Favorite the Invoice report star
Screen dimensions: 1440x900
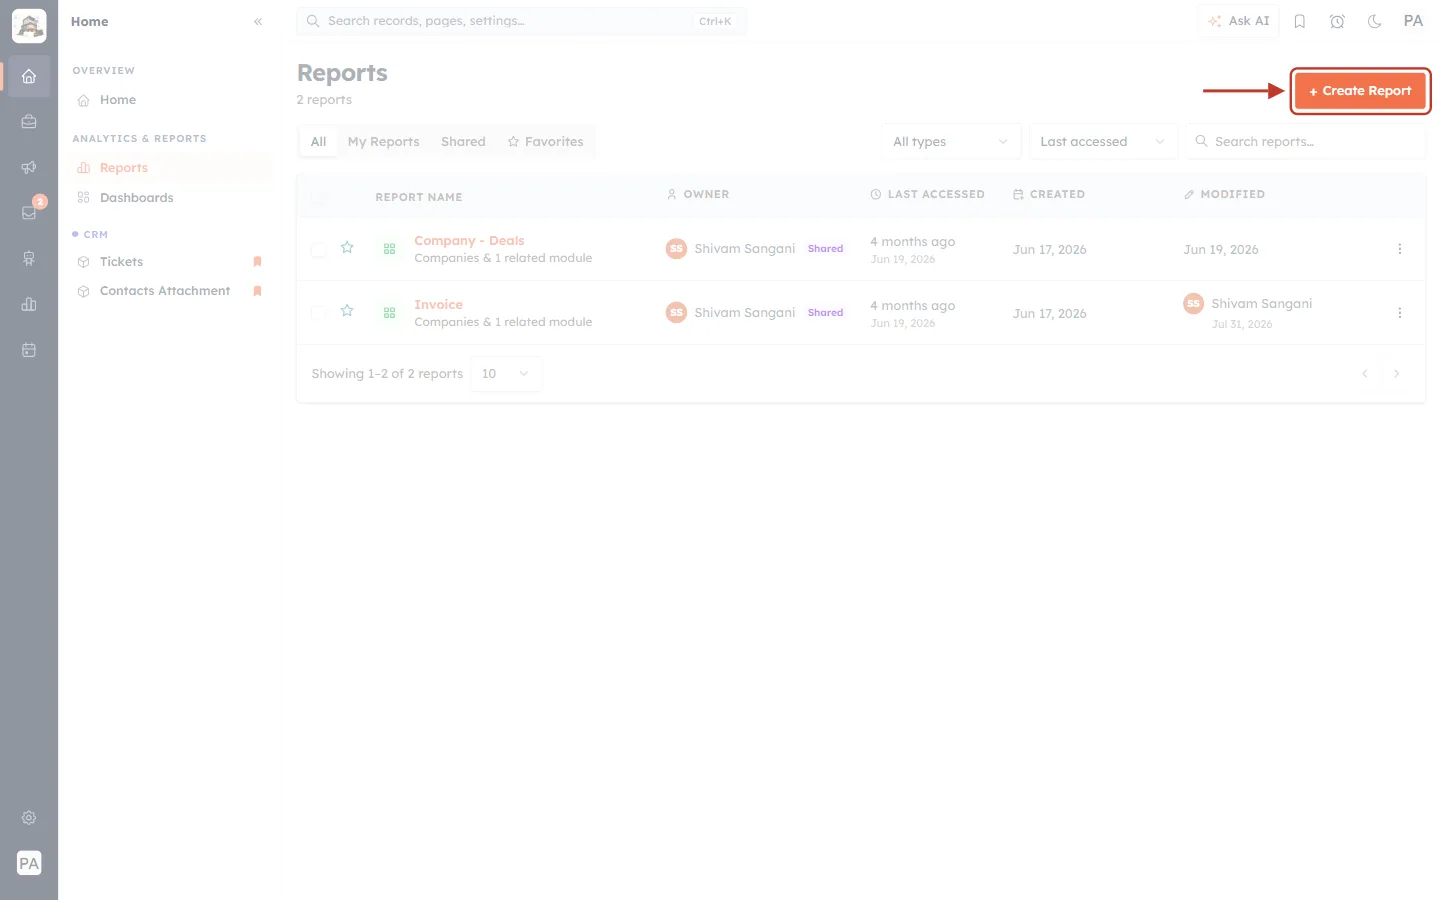point(347,311)
